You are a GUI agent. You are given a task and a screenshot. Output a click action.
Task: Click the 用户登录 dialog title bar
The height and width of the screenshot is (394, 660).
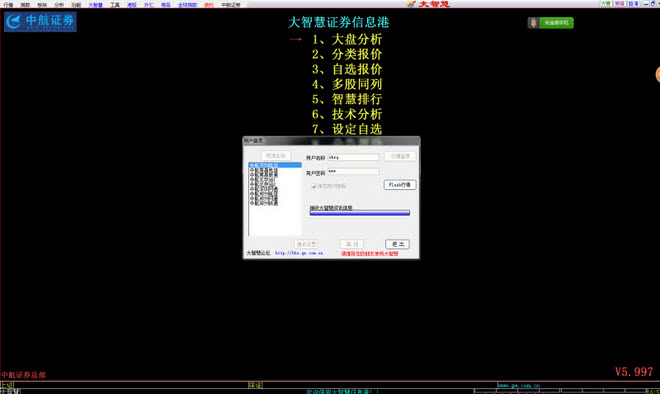point(331,140)
